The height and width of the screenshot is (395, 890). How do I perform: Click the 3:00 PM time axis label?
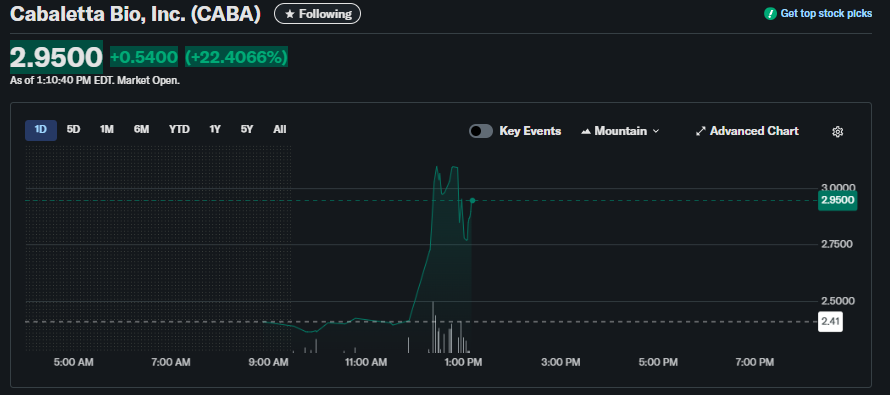click(561, 362)
